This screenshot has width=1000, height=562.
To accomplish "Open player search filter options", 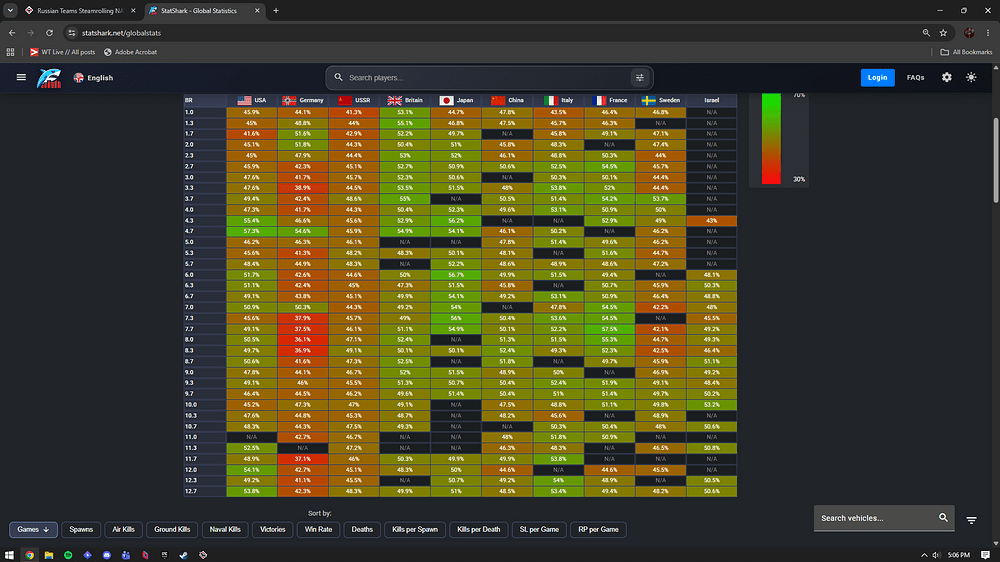I will pos(639,78).
